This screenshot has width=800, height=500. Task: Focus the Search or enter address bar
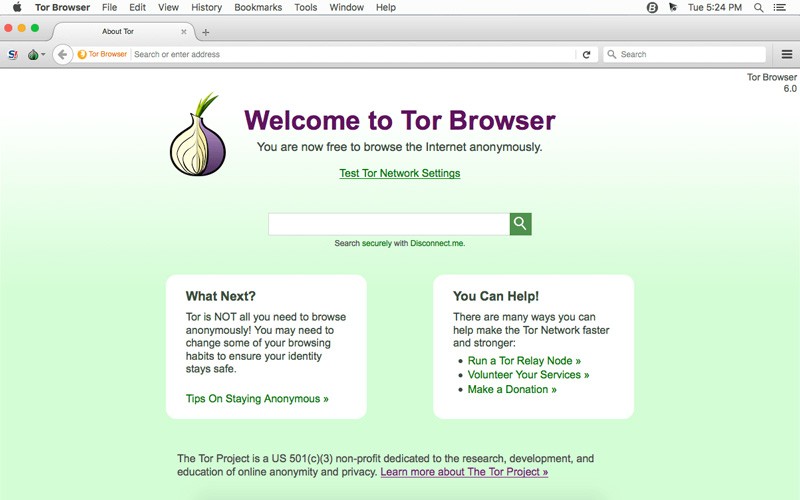[354, 54]
